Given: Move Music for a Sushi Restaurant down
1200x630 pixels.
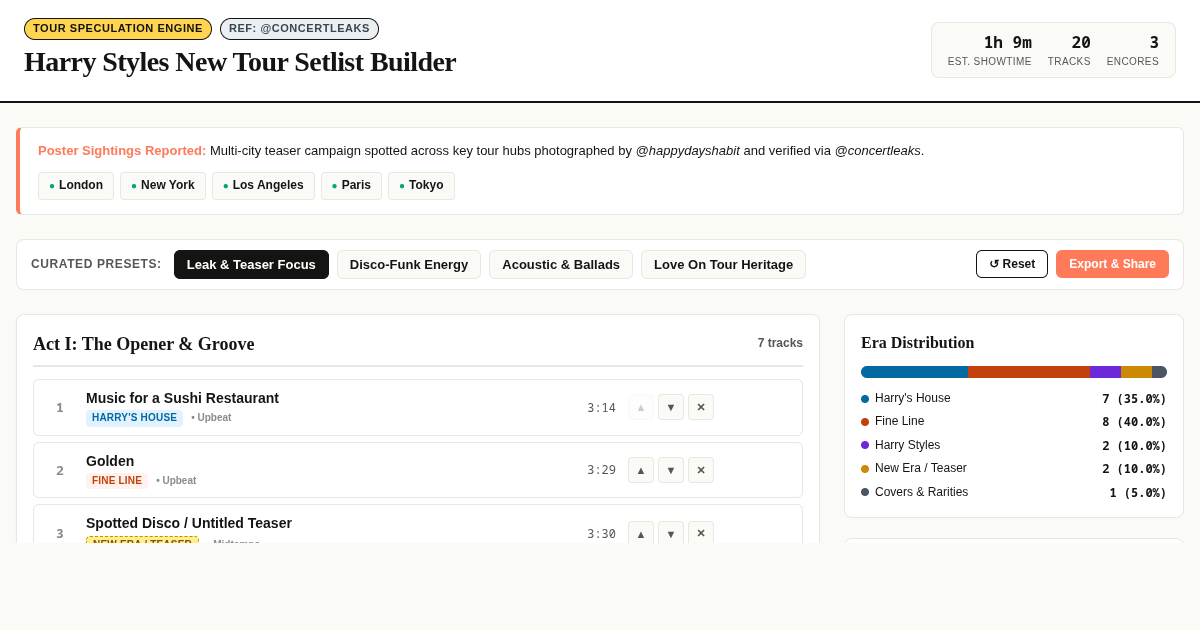Looking at the screenshot, I should point(671,407).
